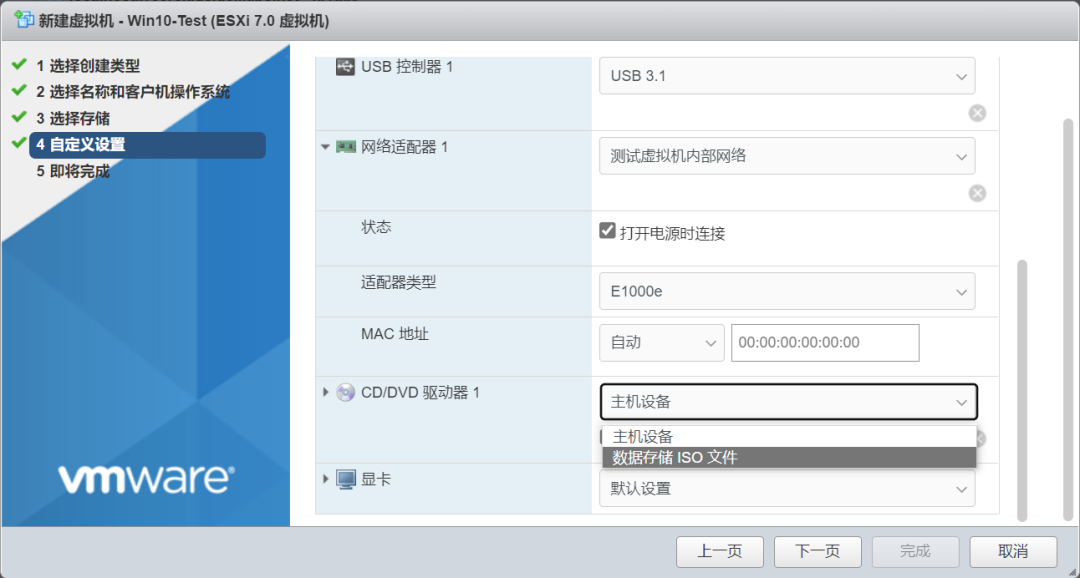1080x578 pixels.
Task: Choose 主机设备 option in the dropdown list
Action: click(x=789, y=437)
